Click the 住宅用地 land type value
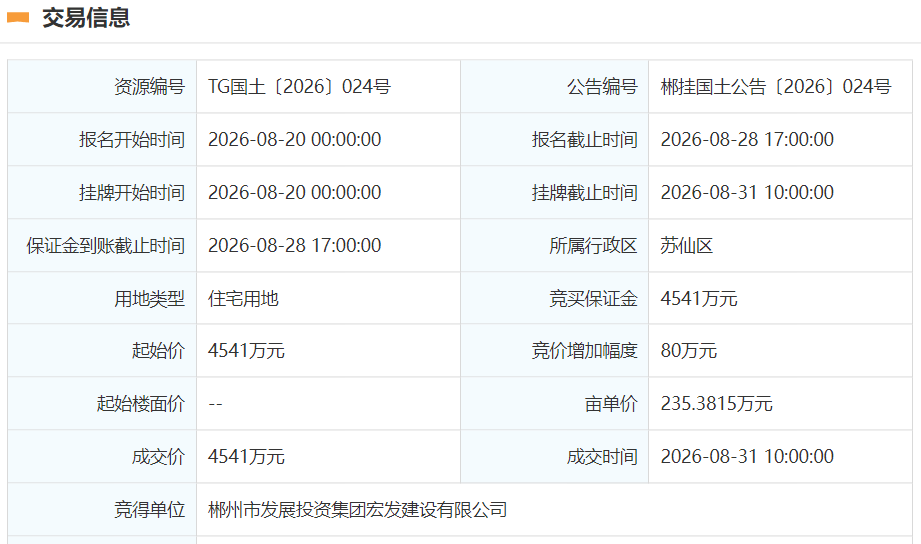Screen dimensions: 921x544 243,298
